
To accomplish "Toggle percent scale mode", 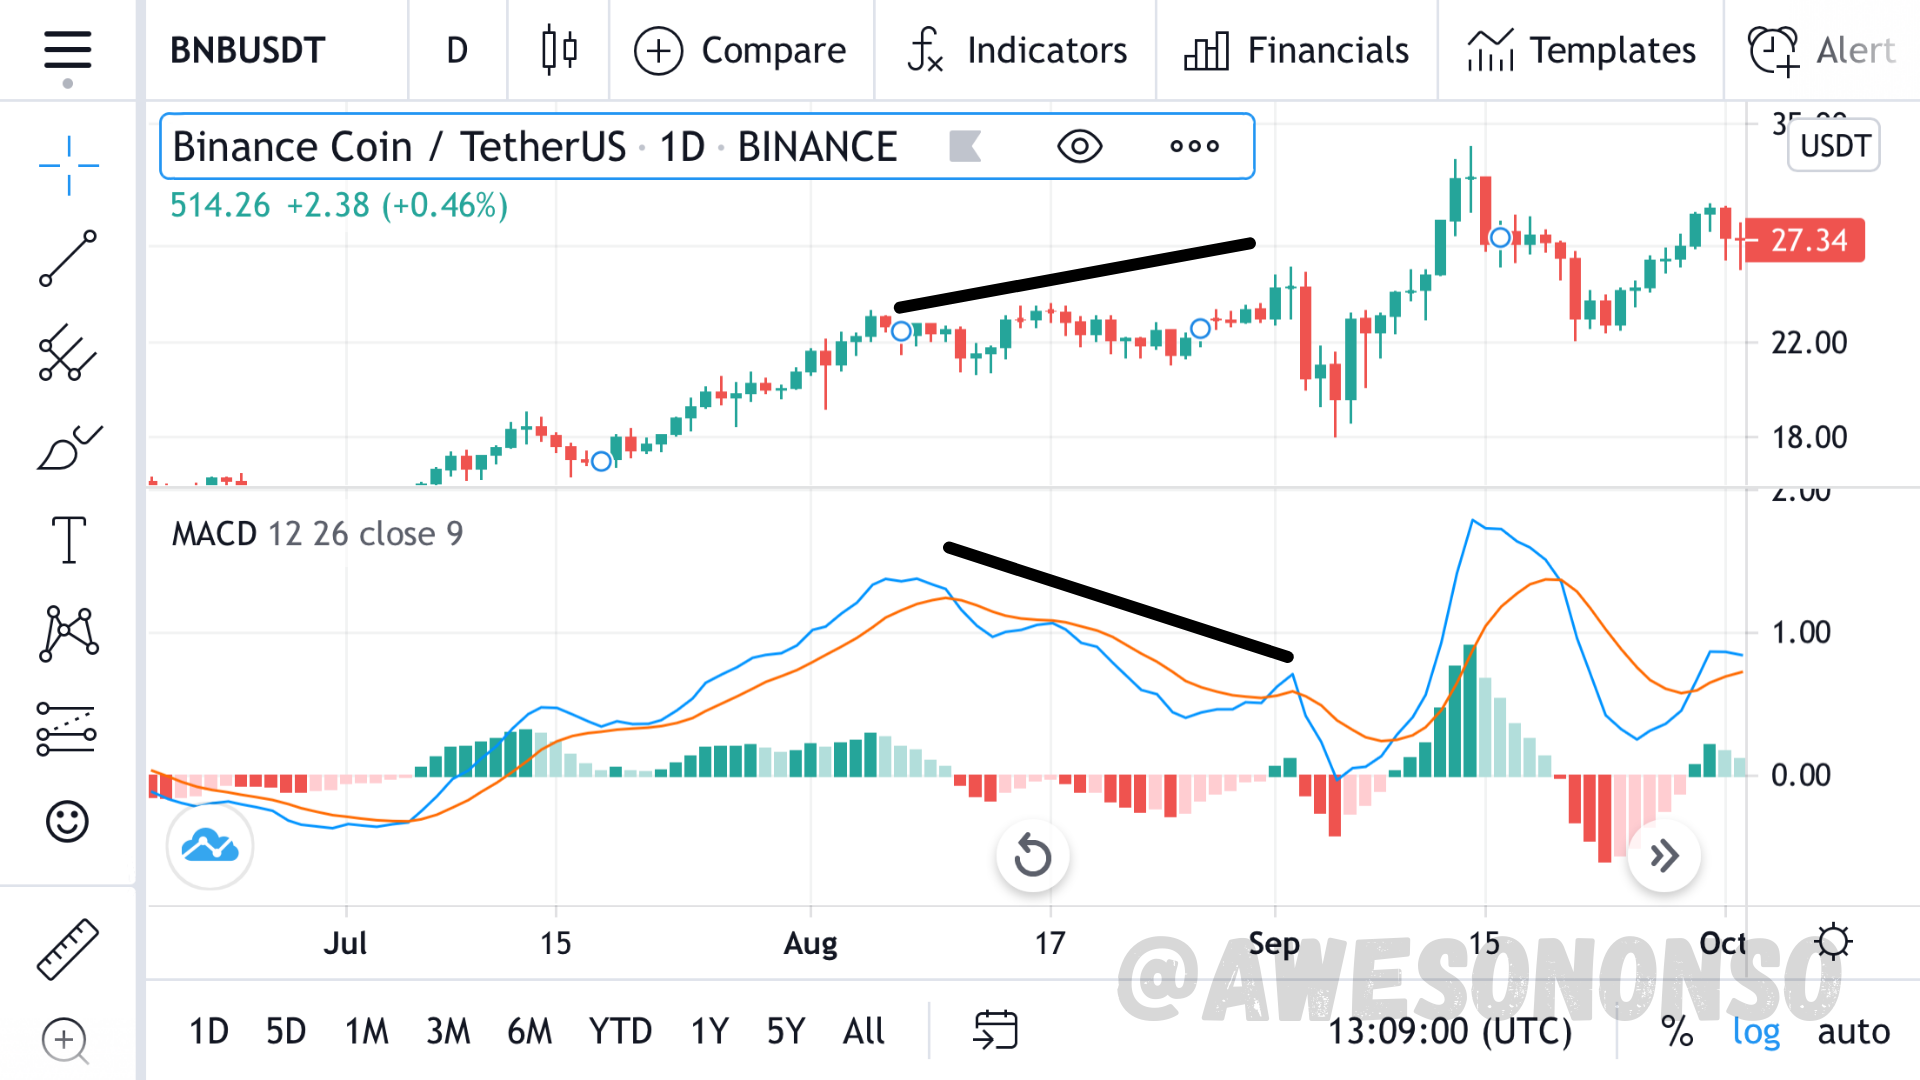I will pos(1677,1031).
